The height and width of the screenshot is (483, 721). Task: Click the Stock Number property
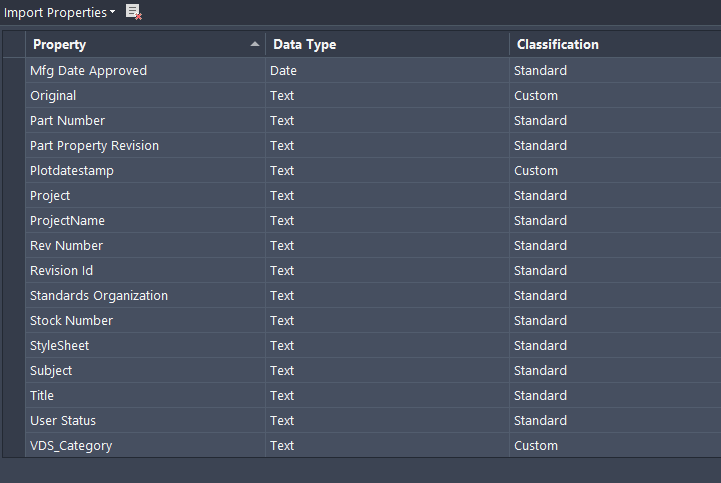pyautogui.click(x=71, y=321)
